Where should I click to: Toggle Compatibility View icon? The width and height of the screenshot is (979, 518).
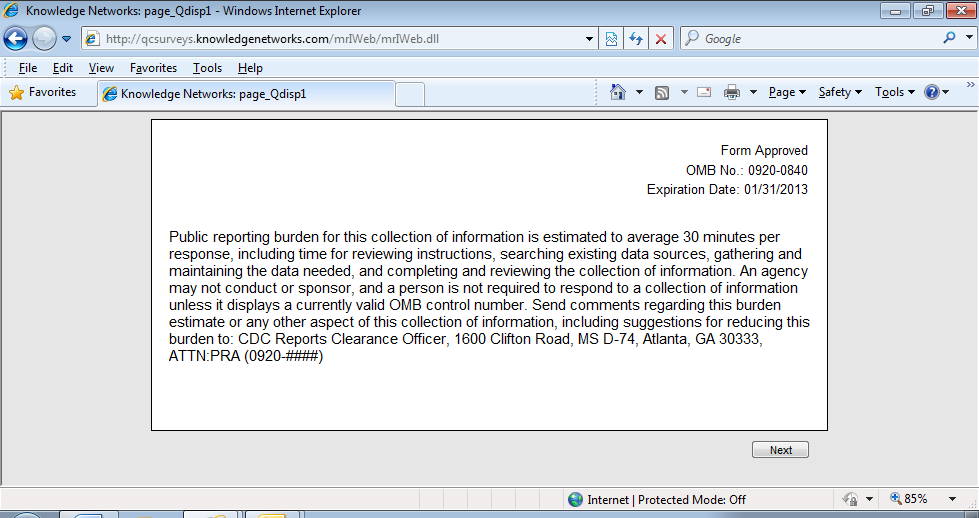tap(611, 39)
